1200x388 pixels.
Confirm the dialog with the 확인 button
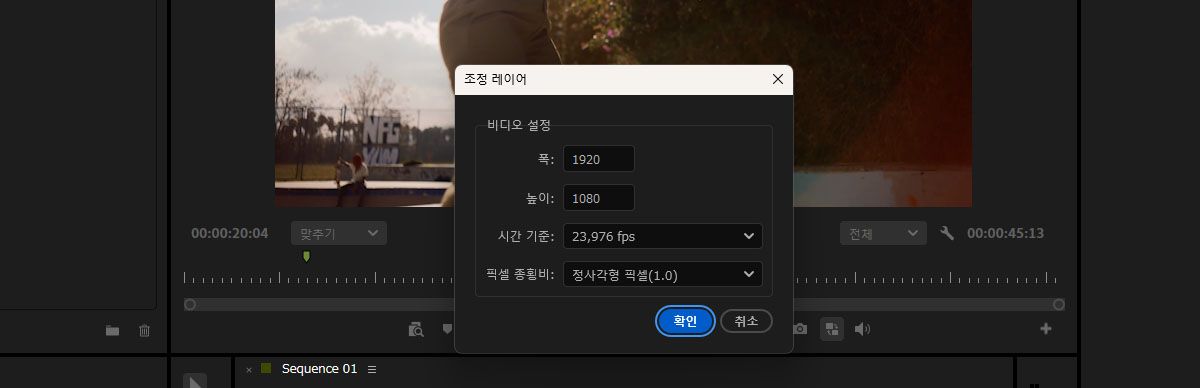pyautogui.click(x=685, y=321)
